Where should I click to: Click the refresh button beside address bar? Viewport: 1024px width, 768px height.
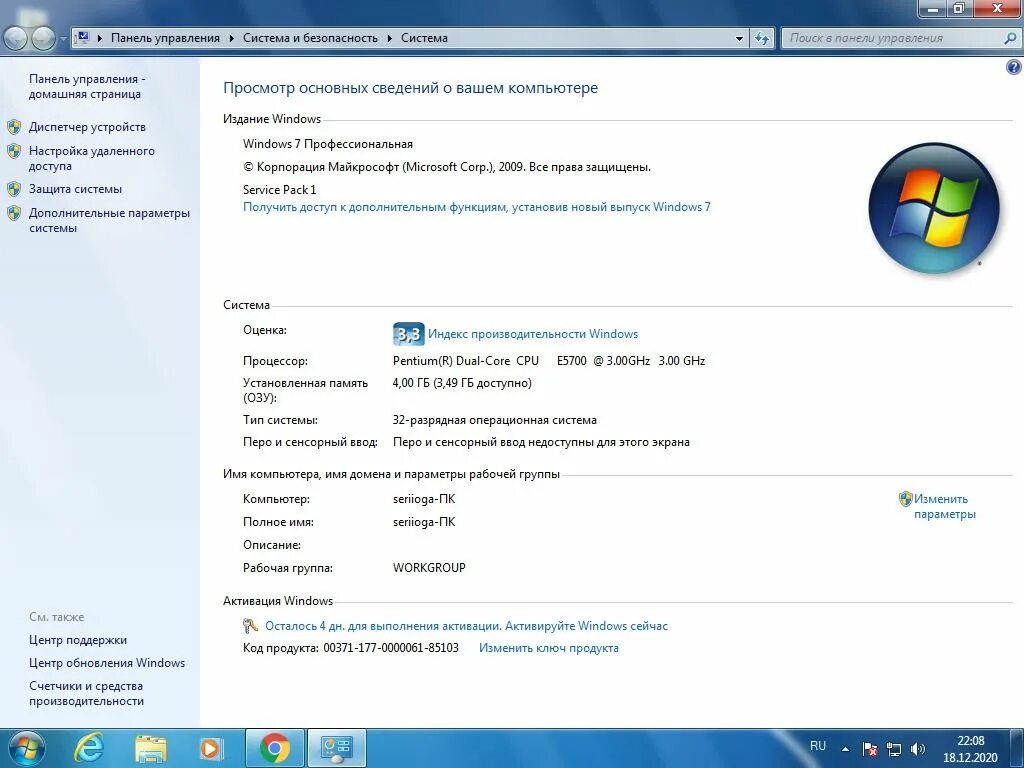tap(761, 39)
